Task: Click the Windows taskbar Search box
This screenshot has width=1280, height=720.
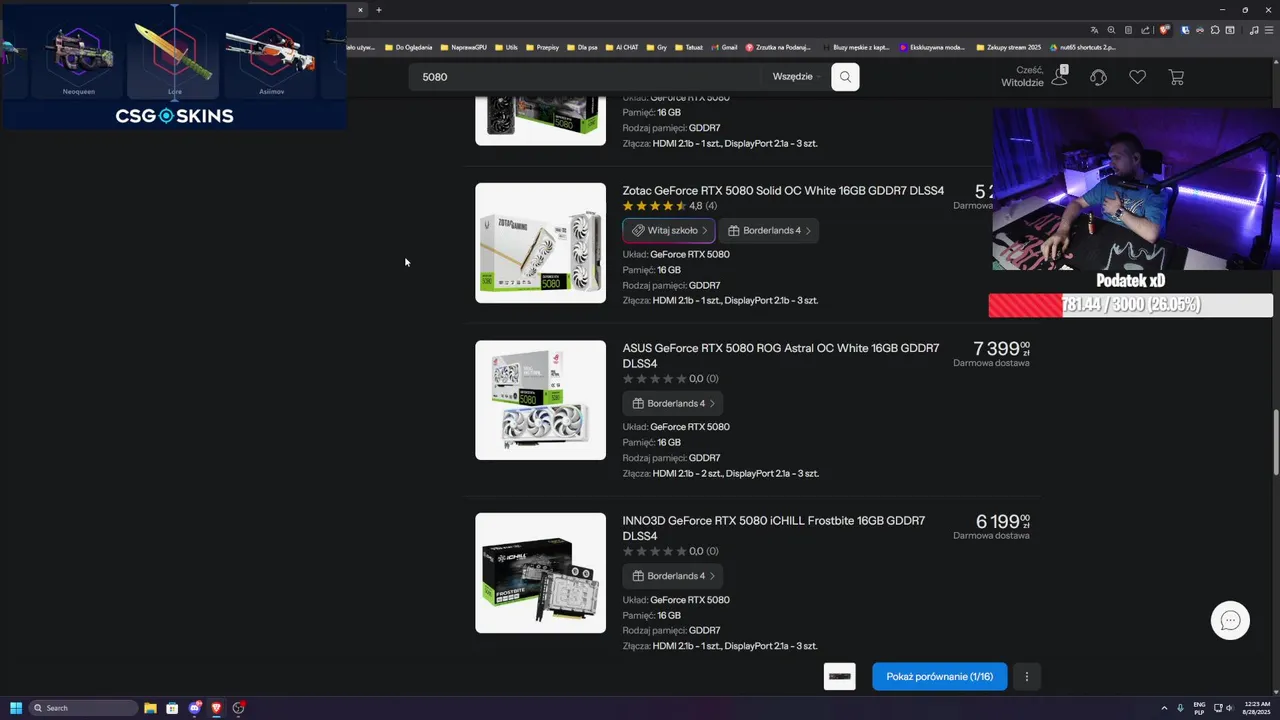Action: (x=83, y=708)
